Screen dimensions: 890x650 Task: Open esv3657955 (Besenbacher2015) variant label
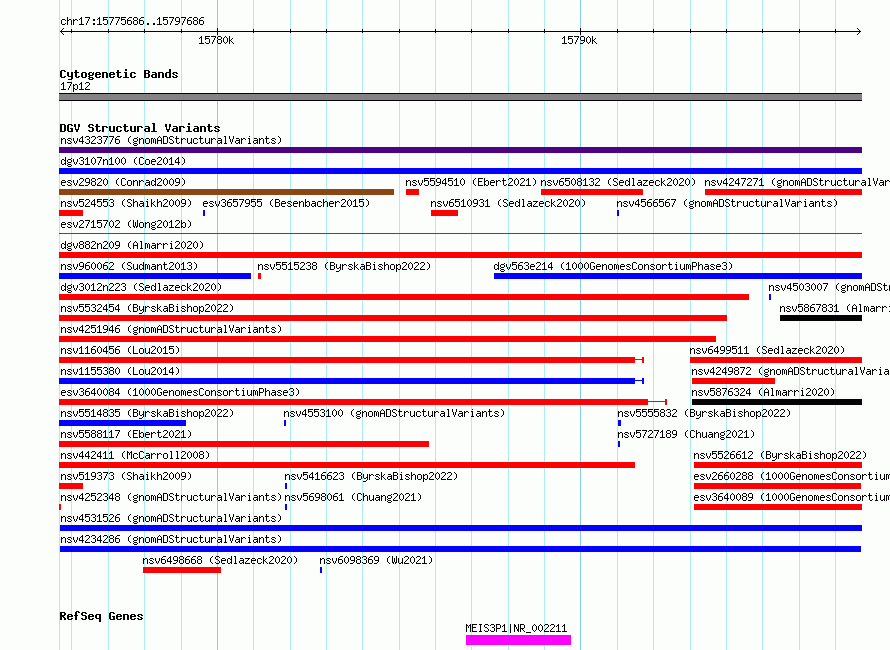tap(286, 203)
